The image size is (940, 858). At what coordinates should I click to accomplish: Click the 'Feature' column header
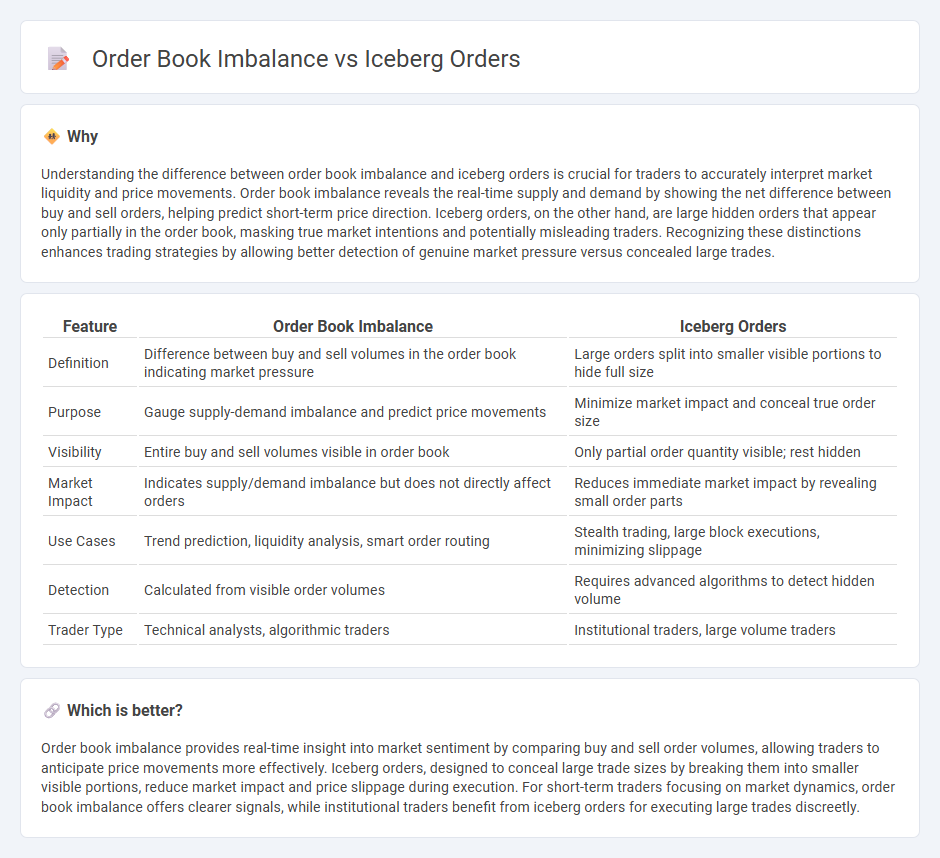[x=90, y=326]
